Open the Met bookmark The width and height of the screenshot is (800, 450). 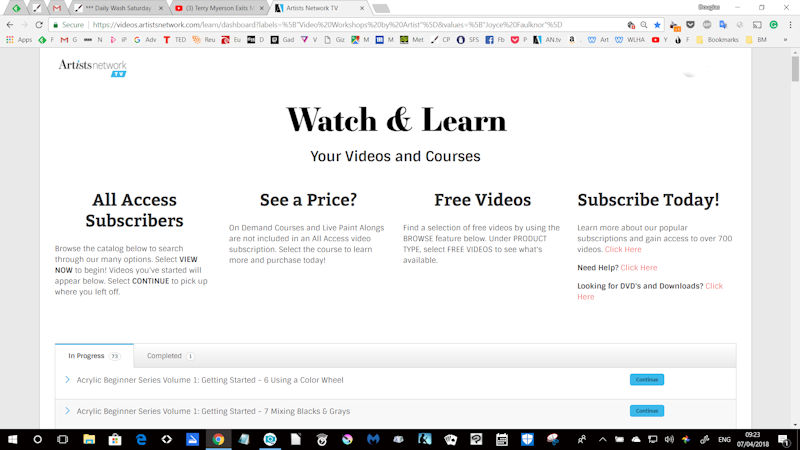(x=412, y=39)
